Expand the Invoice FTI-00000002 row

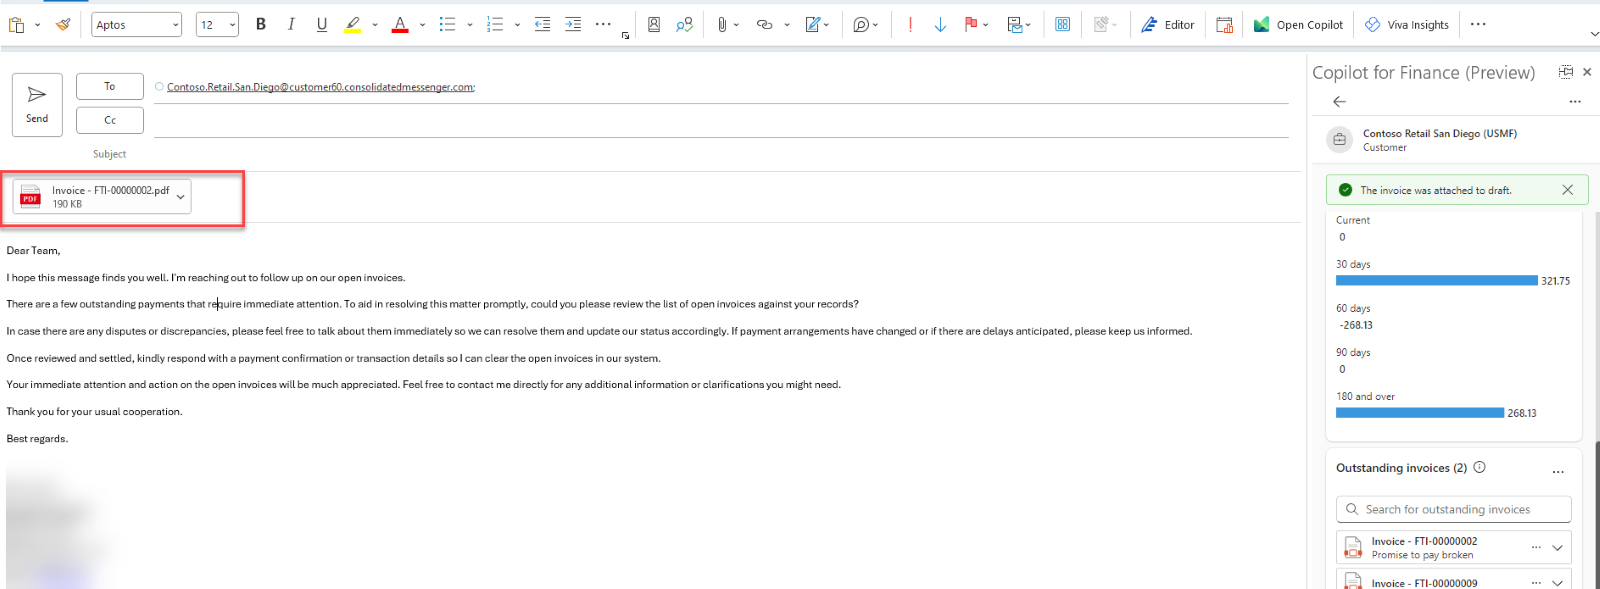[x=1557, y=547]
